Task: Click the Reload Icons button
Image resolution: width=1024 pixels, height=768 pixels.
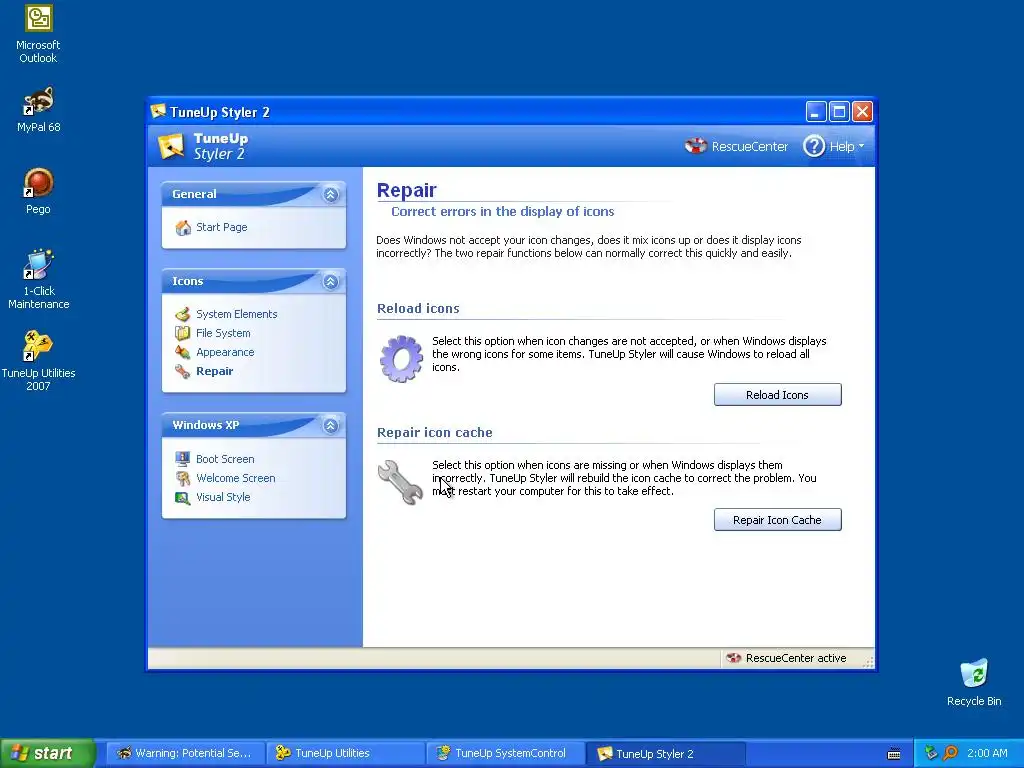Action: tap(777, 394)
